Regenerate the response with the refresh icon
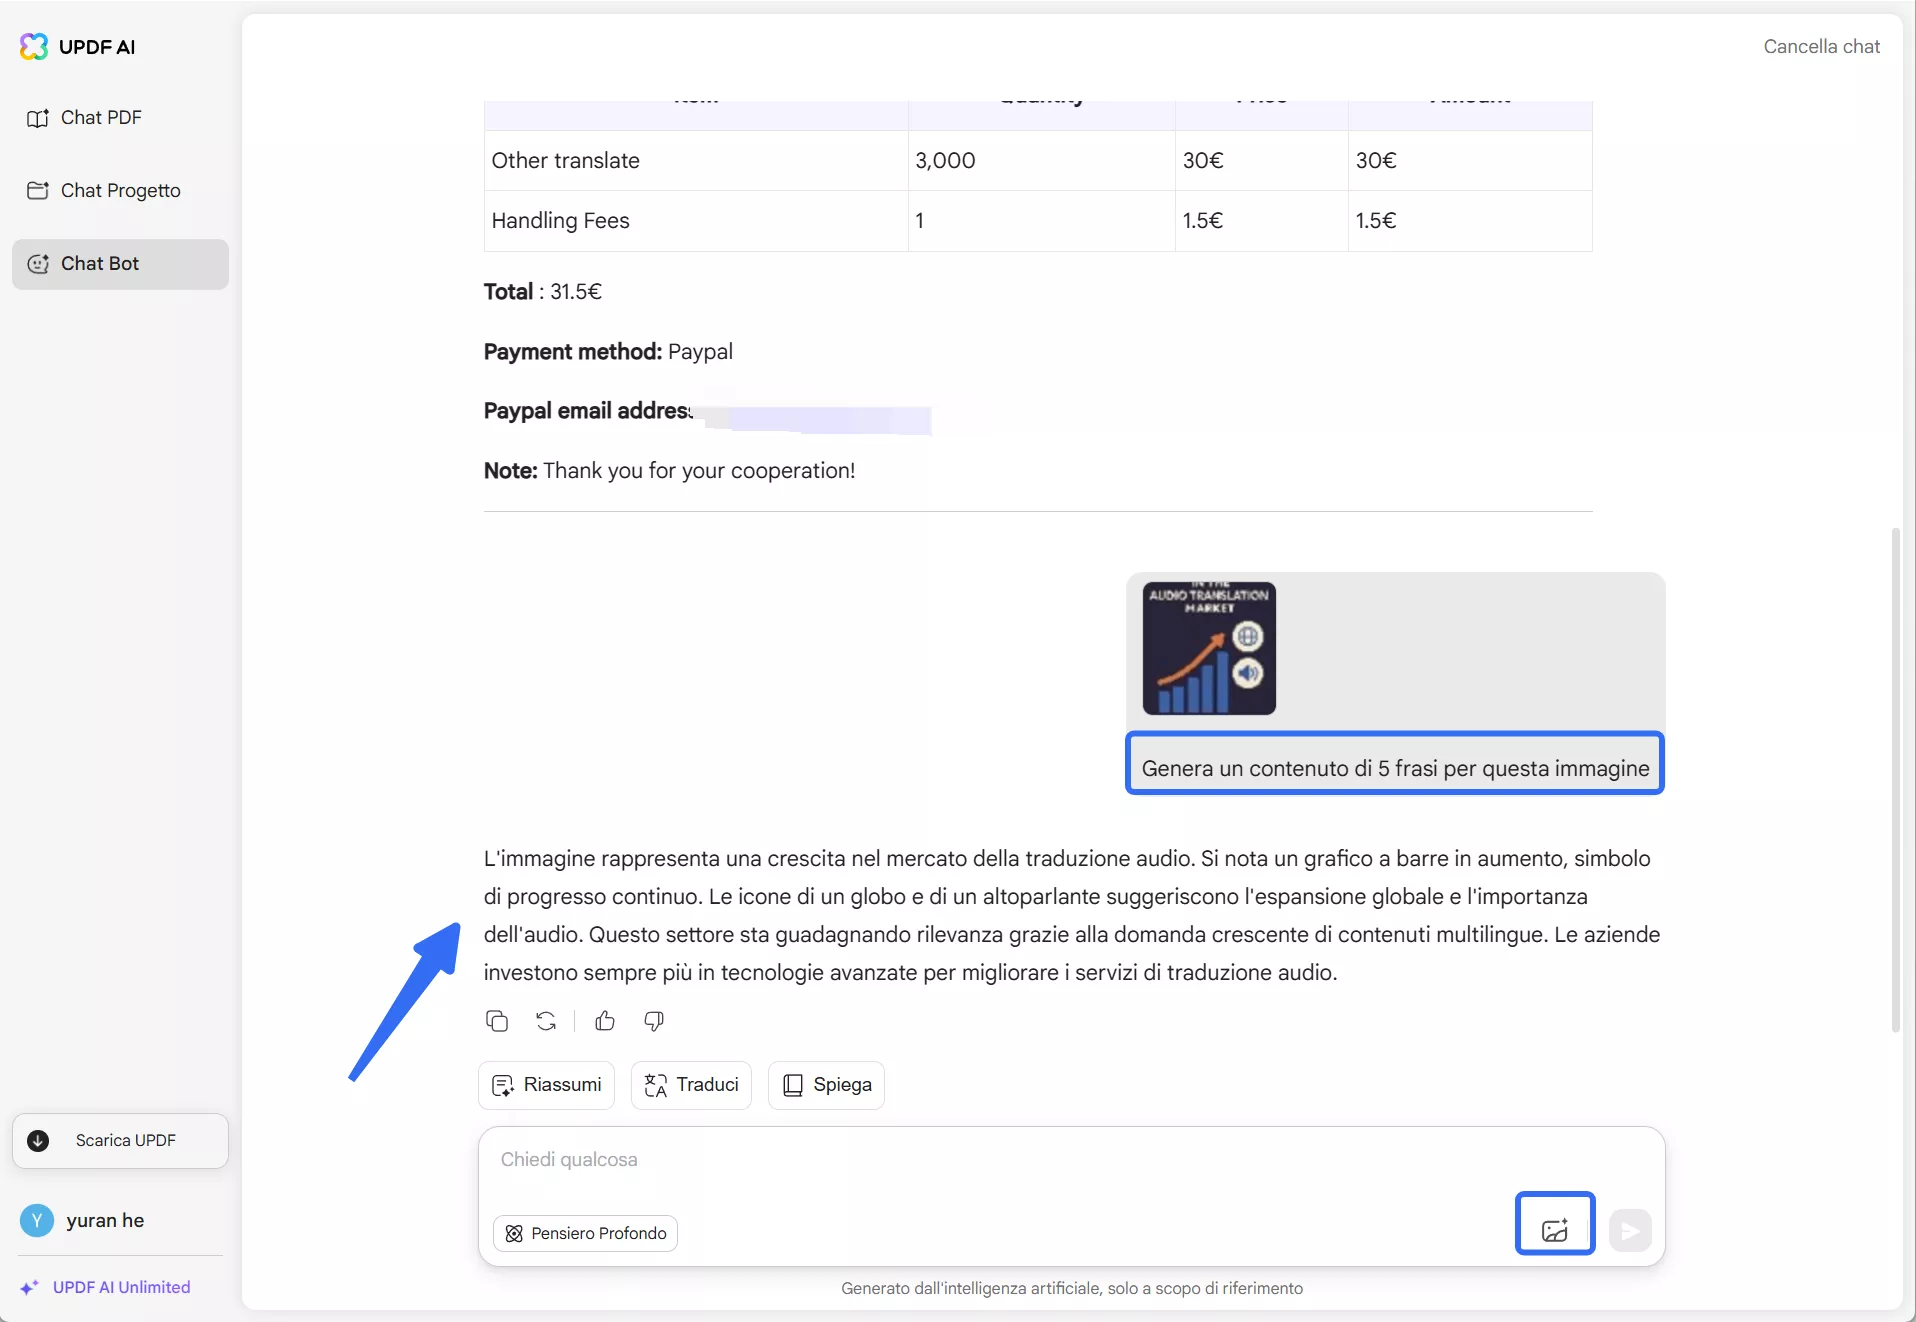The height and width of the screenshot is (1322, 1916). [x=546, y=1021]
